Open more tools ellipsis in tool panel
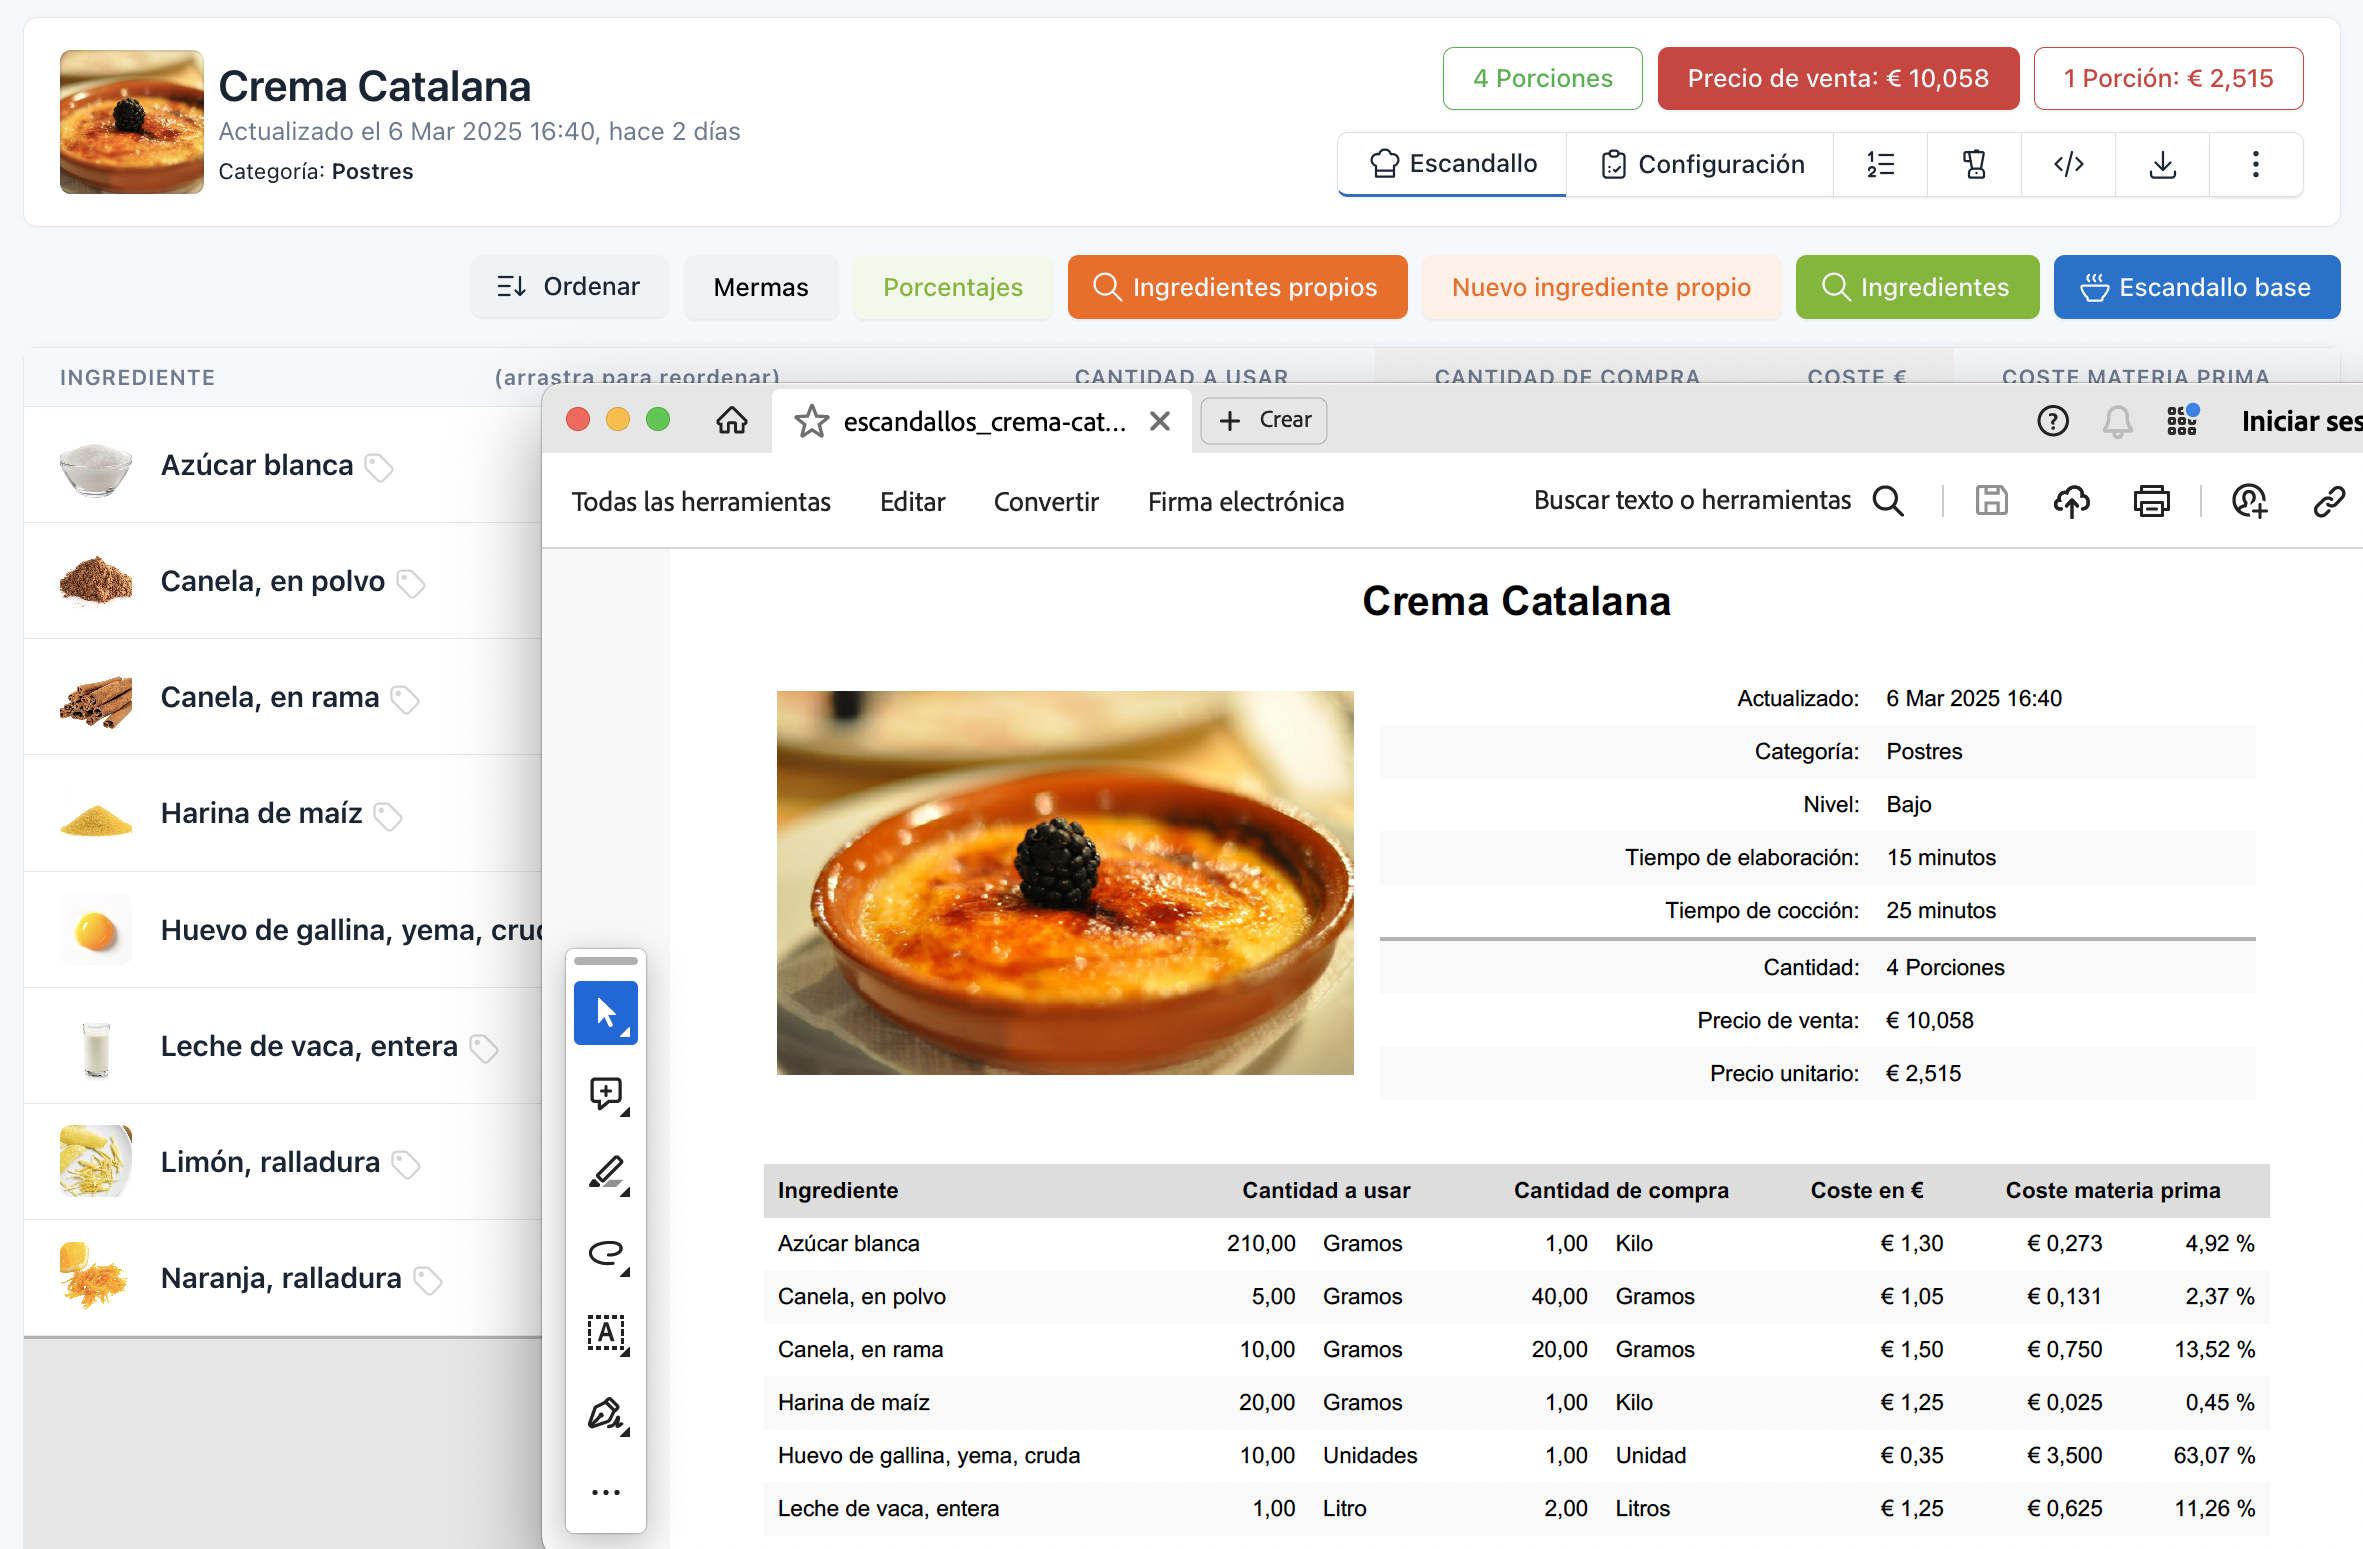Screen dimensions: 2363x1549 (x=606, y=1493)
